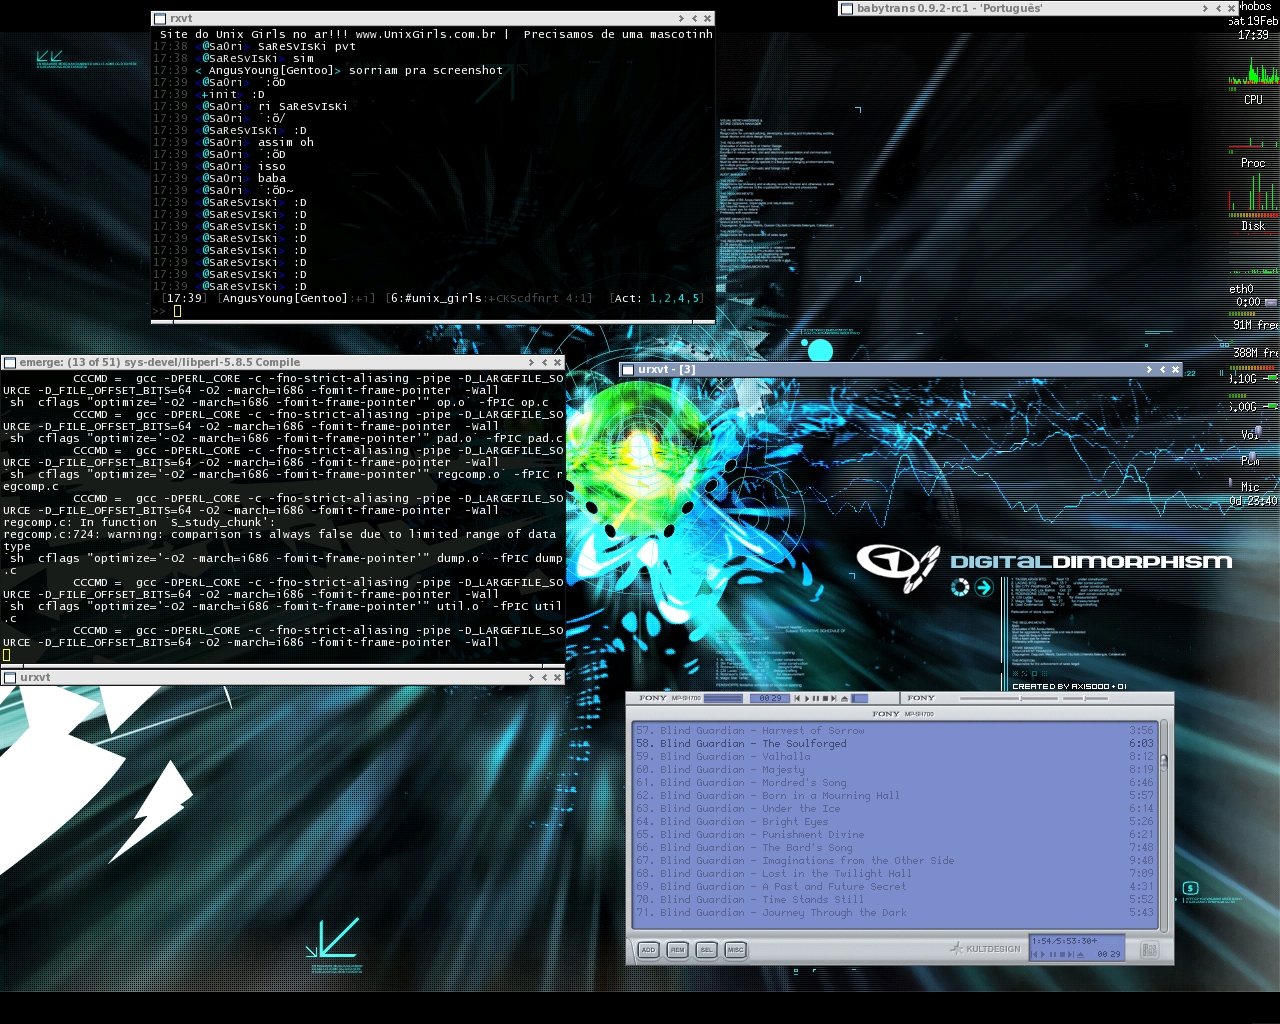Screen dimensions: 1280x1024
Task: Click the rxvt window menu icon
Action: pos(161,19)
